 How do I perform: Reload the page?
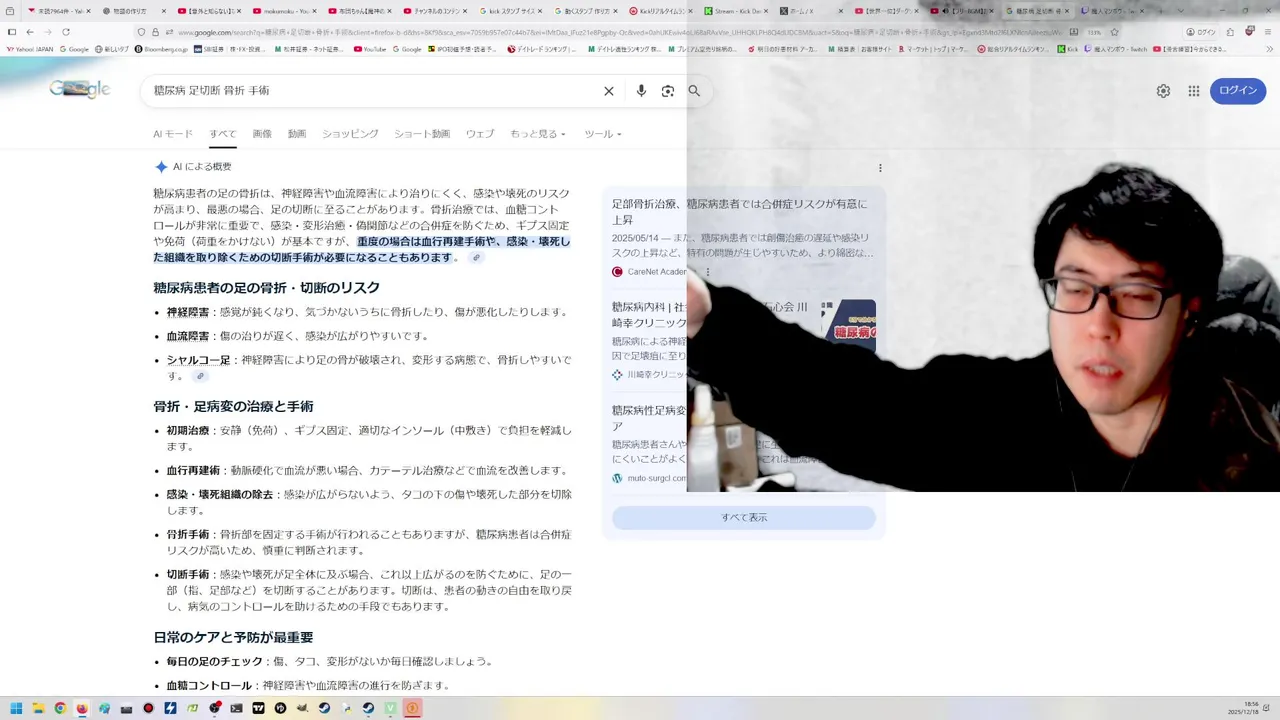[x=65, y=32]
